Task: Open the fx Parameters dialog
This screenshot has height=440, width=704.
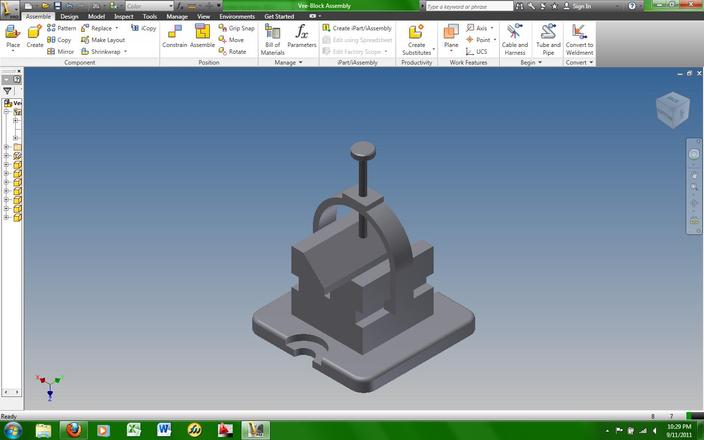Action: pyautogui.click(x=302, y=36)
